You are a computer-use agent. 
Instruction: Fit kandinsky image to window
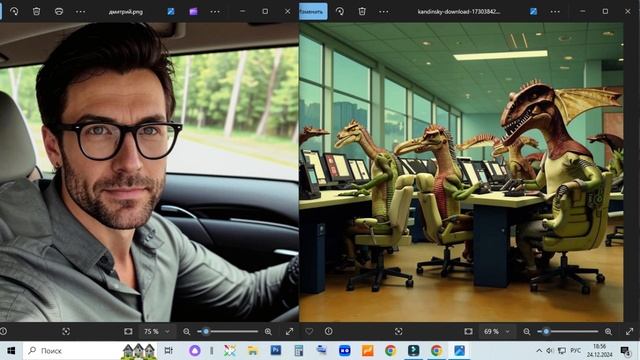469,331
